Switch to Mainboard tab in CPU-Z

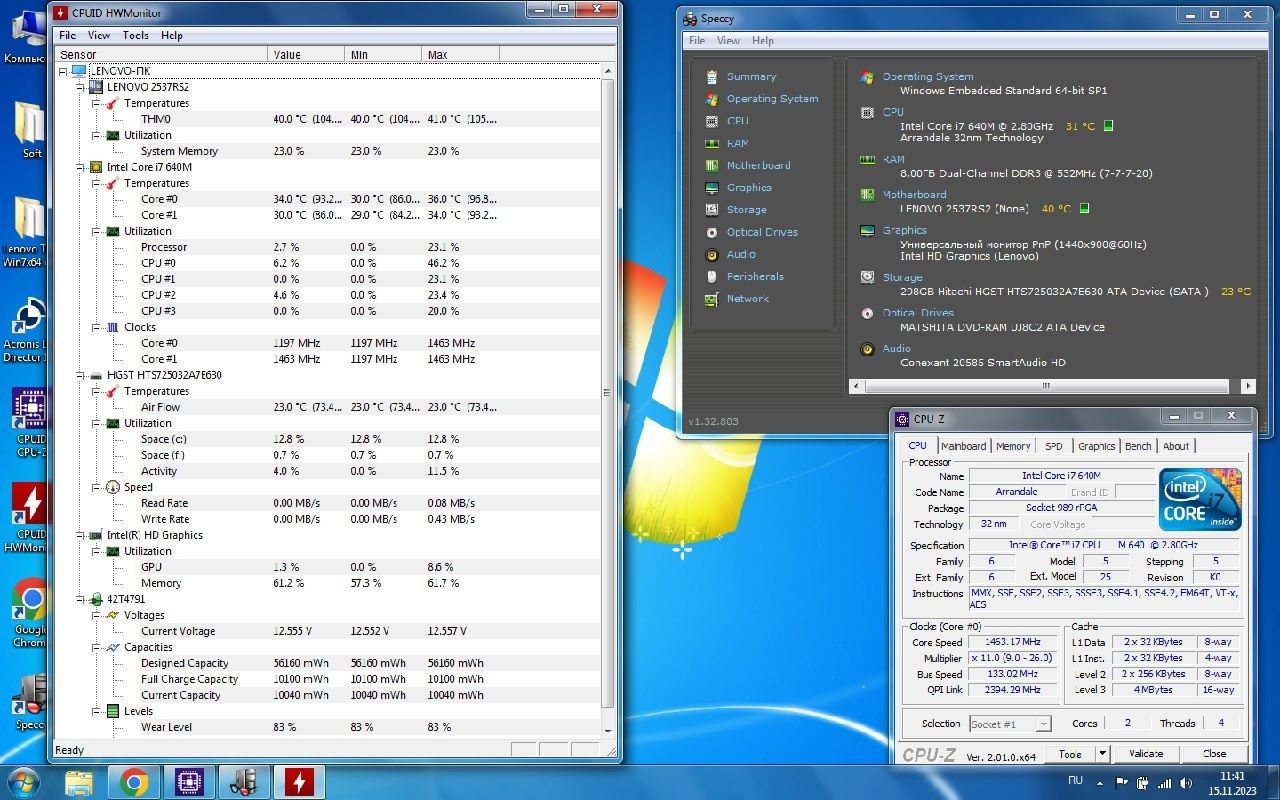[964, 446]
